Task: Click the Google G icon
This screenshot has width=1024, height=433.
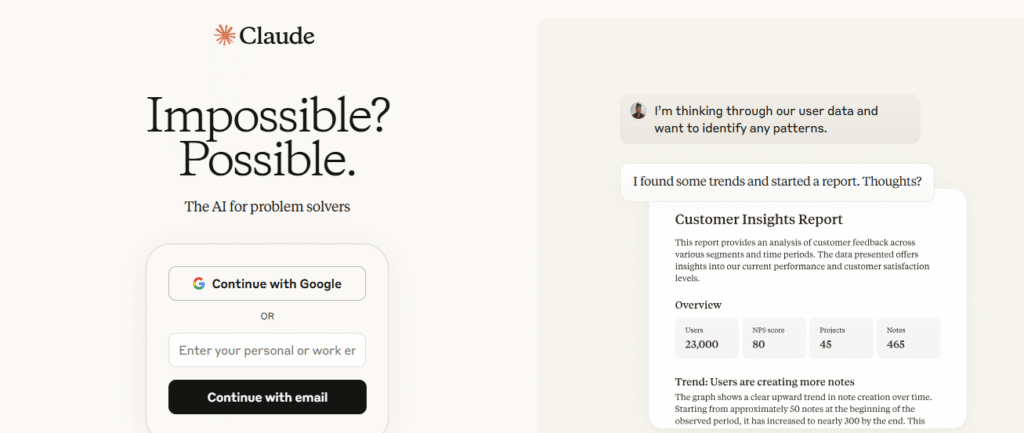Action: coord(199,284)
